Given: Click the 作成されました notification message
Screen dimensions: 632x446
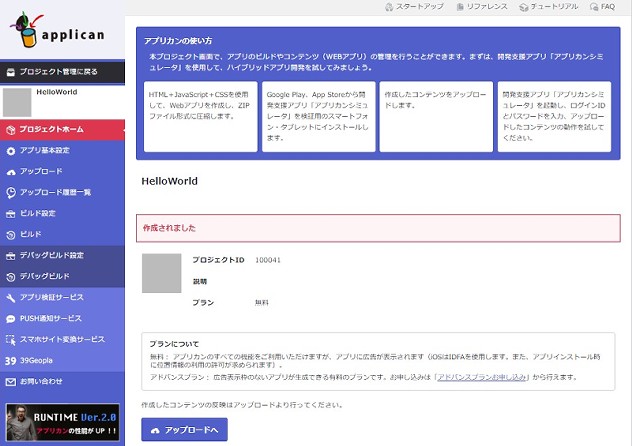Looking at the screenshot, I should tap(378, 228).
